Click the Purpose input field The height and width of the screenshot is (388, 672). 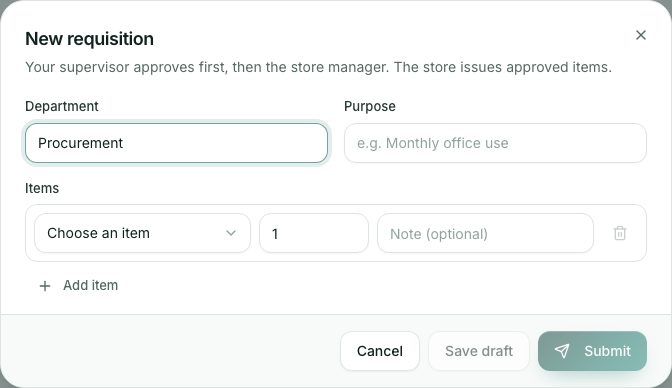point(495,143)
